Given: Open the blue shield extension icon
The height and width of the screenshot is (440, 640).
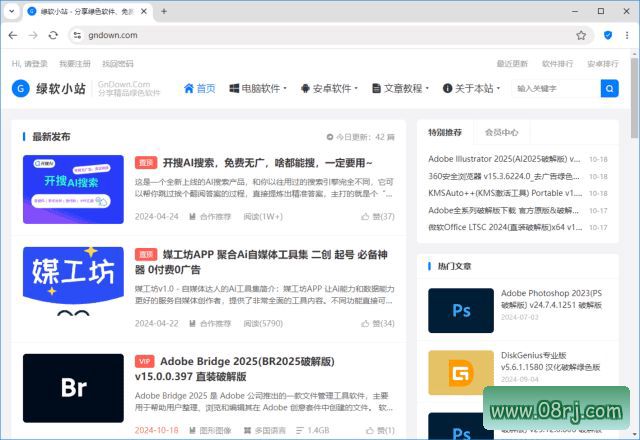Looking at the screenshot, I should 608,35.
